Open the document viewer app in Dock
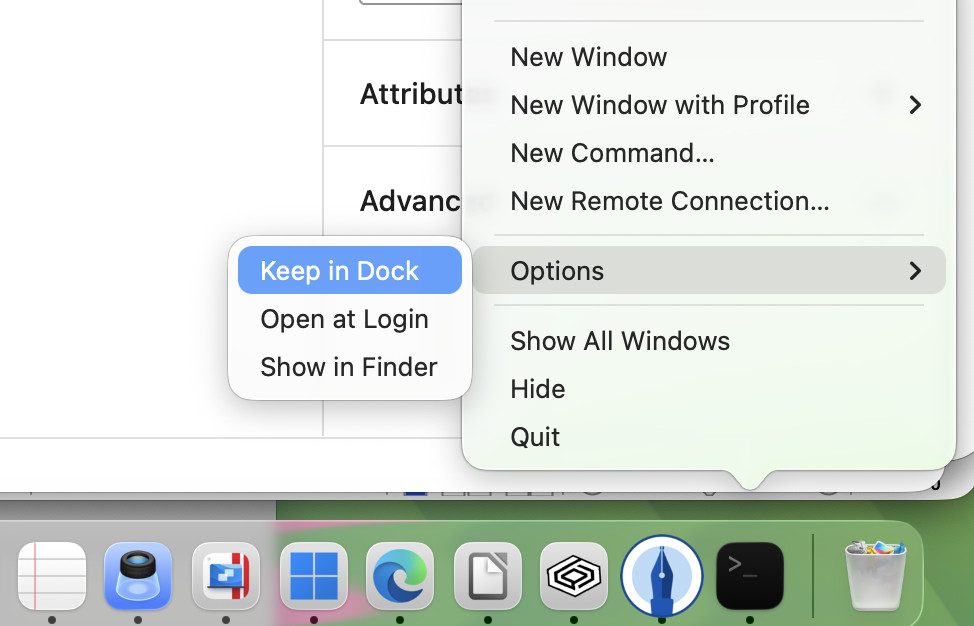Image resolution: width=974 pixels, height=626 pixels. click(487, 576)
